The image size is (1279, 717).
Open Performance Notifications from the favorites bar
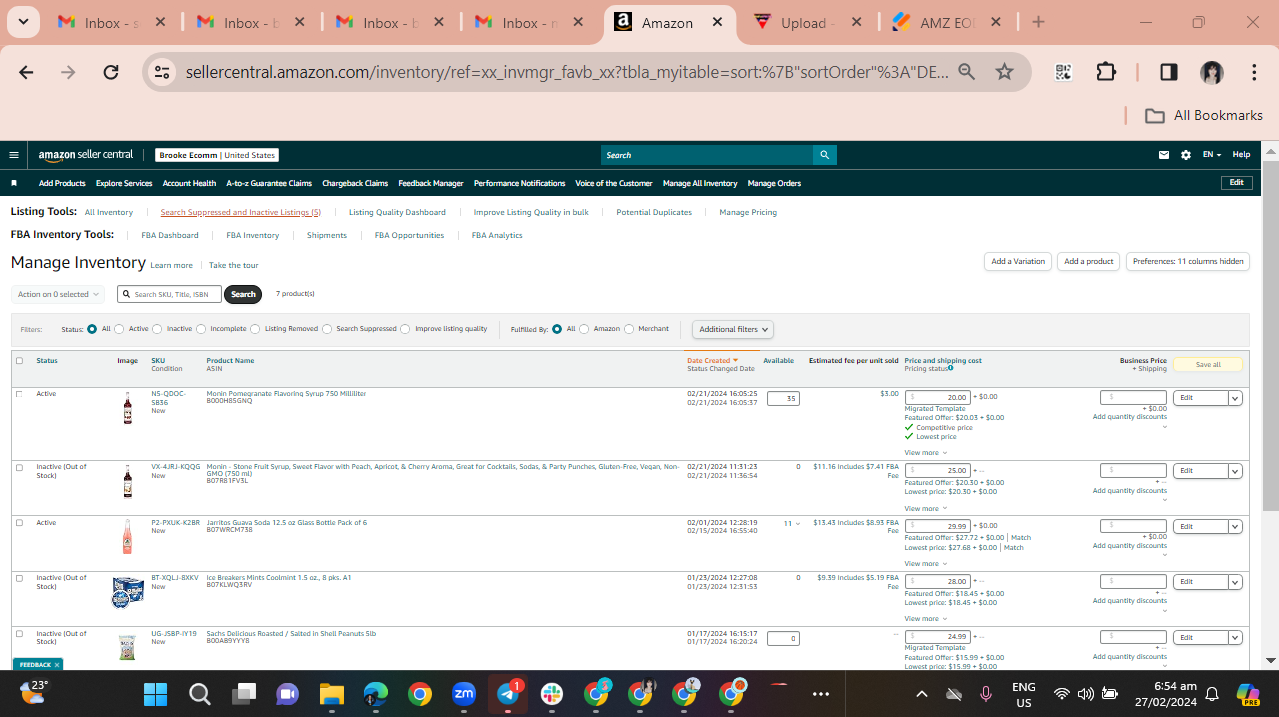pyautogui.click(x=519, y=183)
